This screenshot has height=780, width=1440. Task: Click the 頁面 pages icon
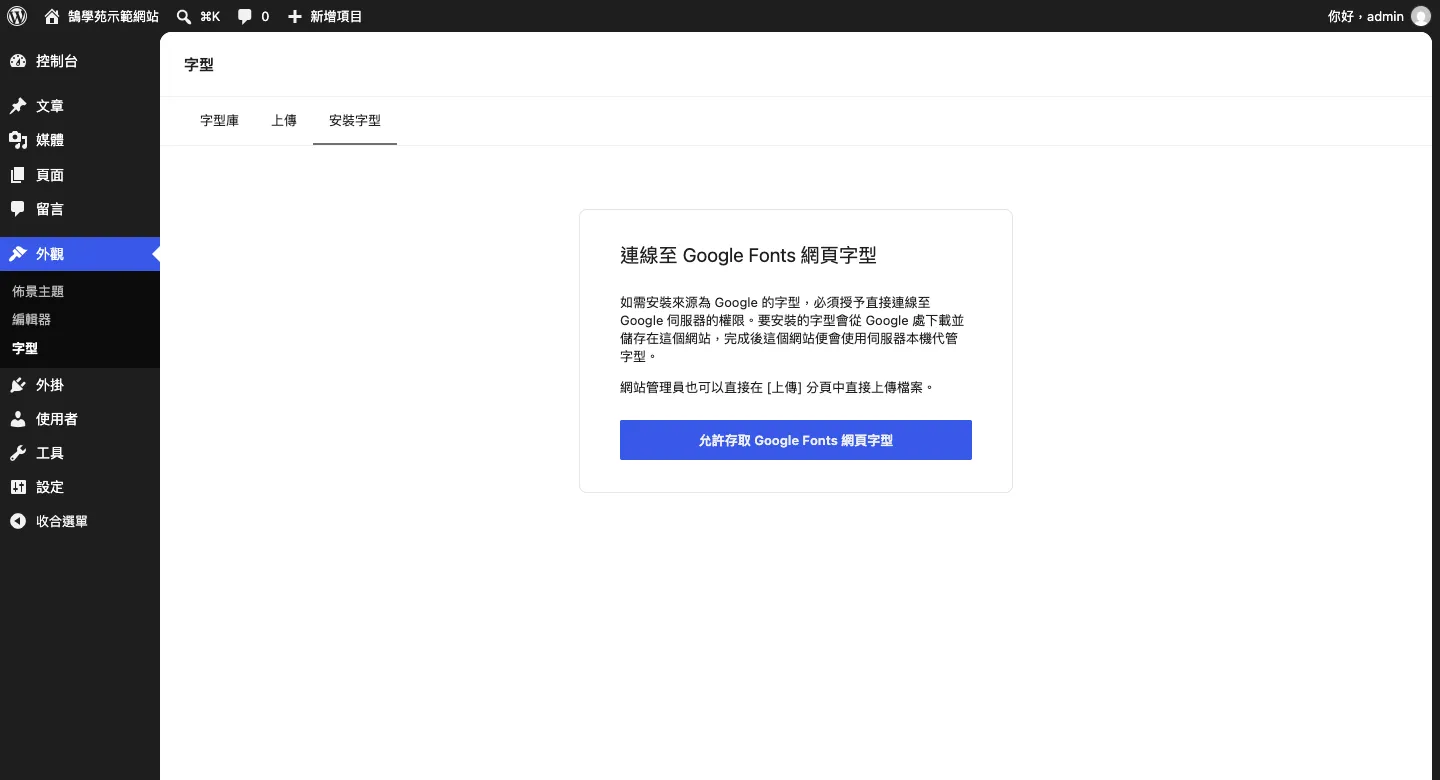pos(18,175)
